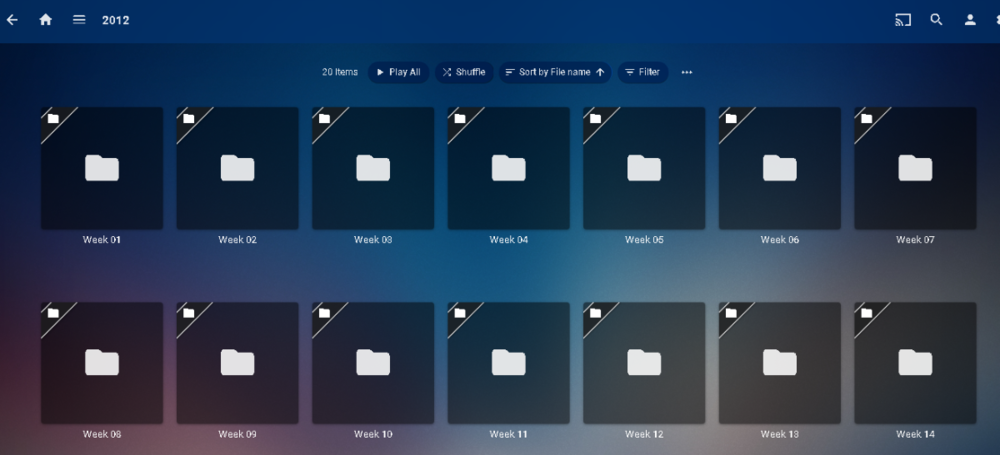Click the 2012 page title

click(x=115, y=20)
